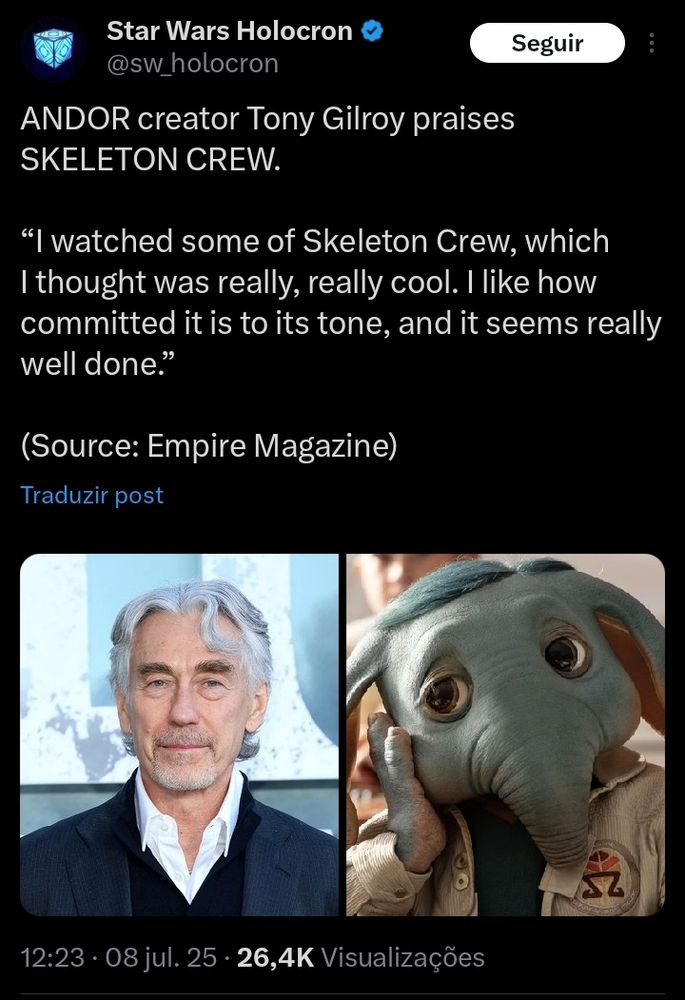
Task: View the 26,4K Visualizações count
Action: [360, 957]
